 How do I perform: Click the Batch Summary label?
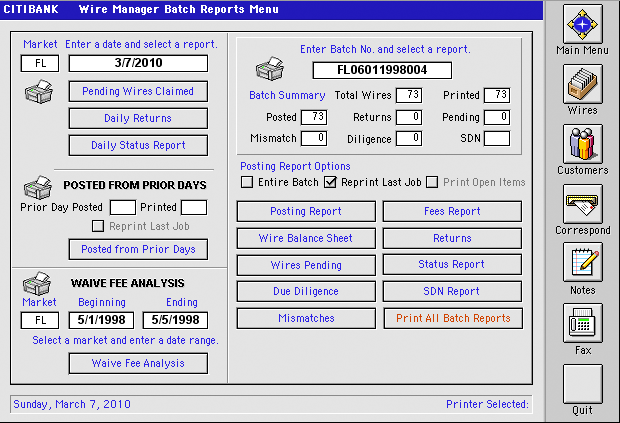[x=287, y=95]
